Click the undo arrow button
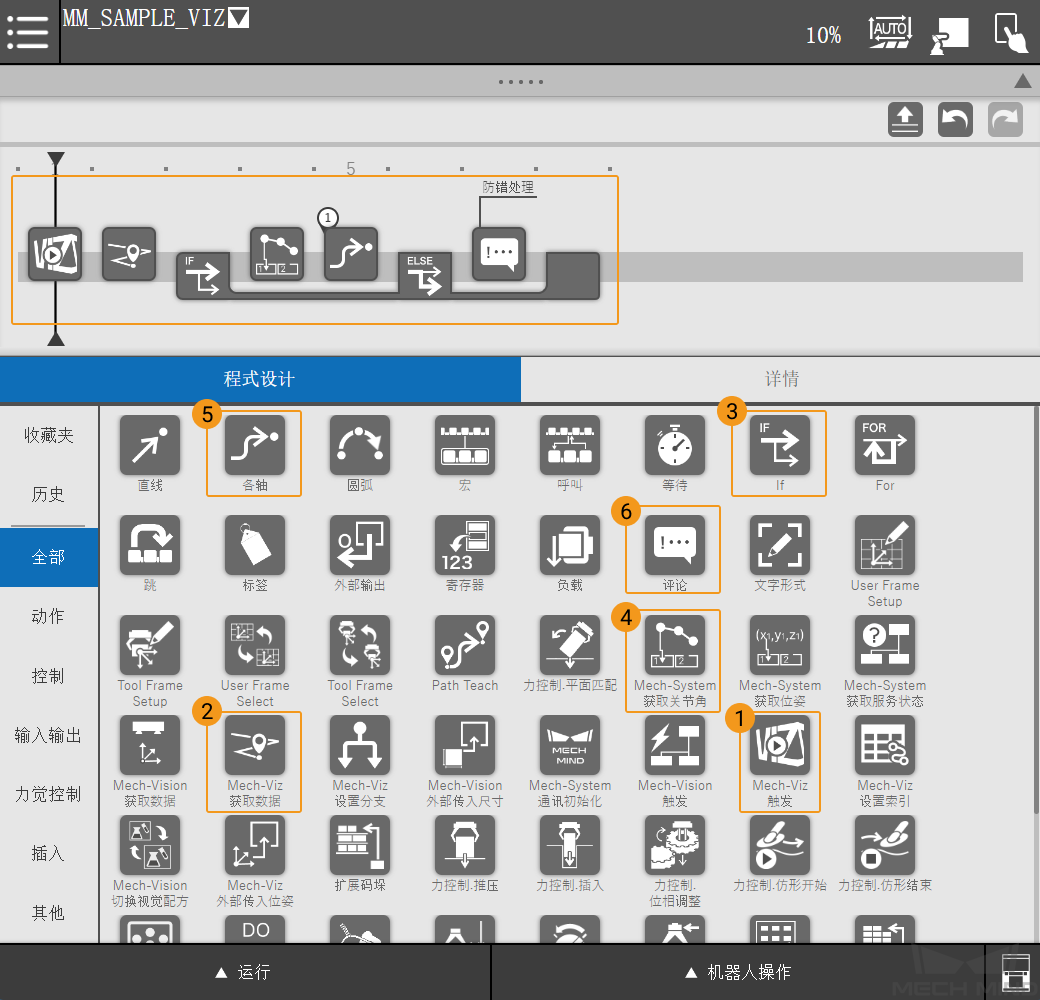 (955, 120)
